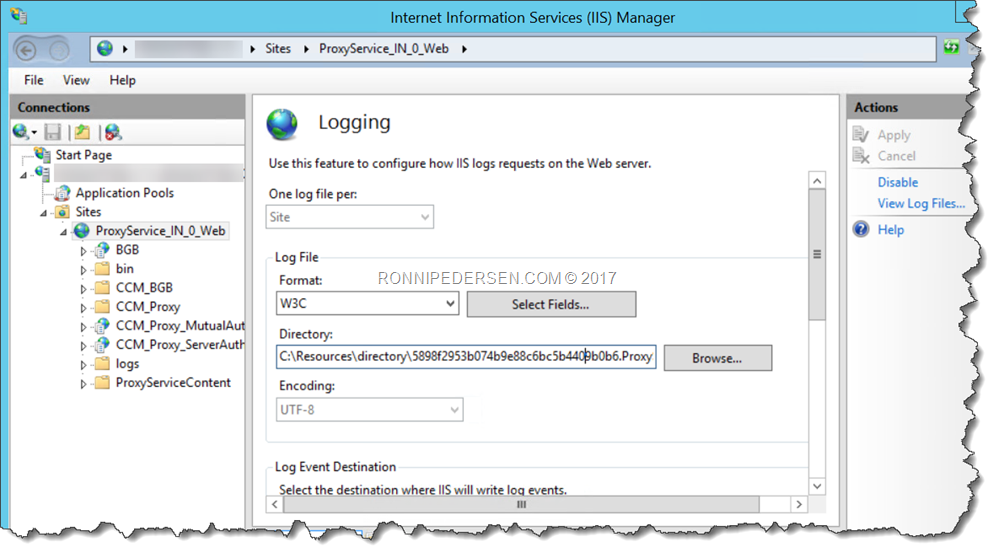Viewport: 999px width, 558px height.
Task: Click the BGB application icon
Action: click(x=101, y=250)
